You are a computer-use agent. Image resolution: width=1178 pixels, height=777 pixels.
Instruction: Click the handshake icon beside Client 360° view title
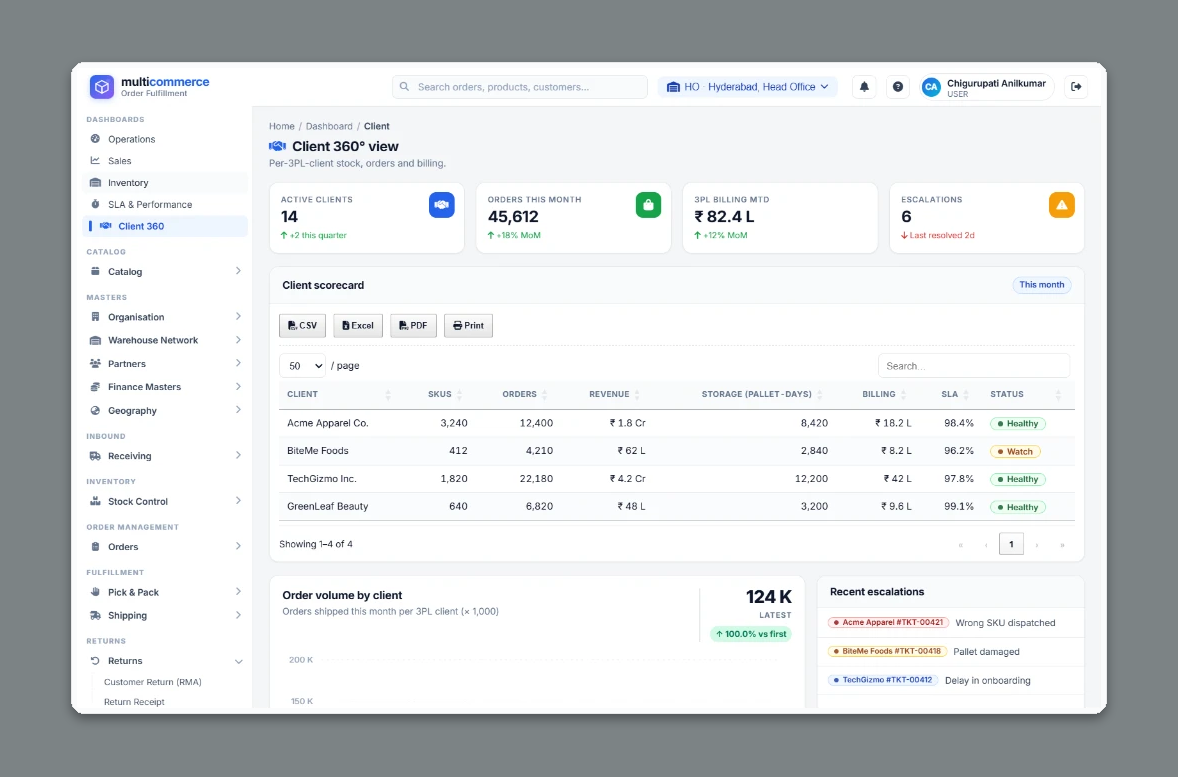tap(277, 147)
